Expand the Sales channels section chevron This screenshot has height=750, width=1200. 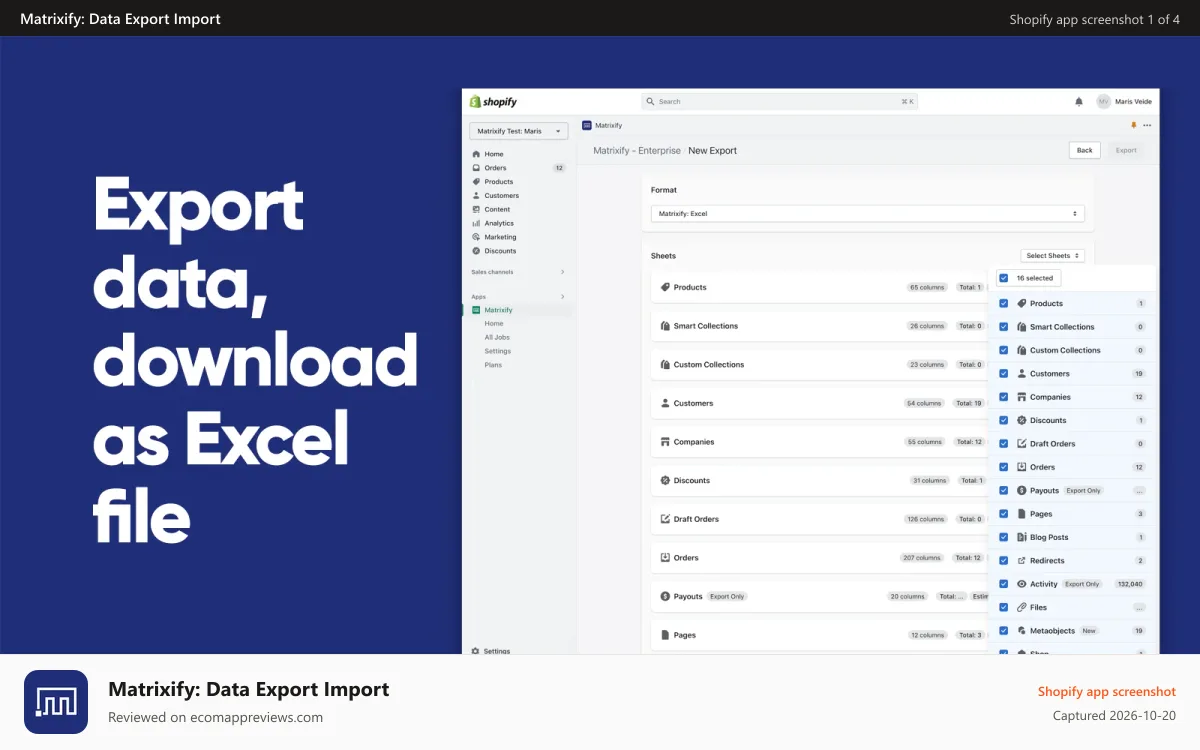coord(562,272)
